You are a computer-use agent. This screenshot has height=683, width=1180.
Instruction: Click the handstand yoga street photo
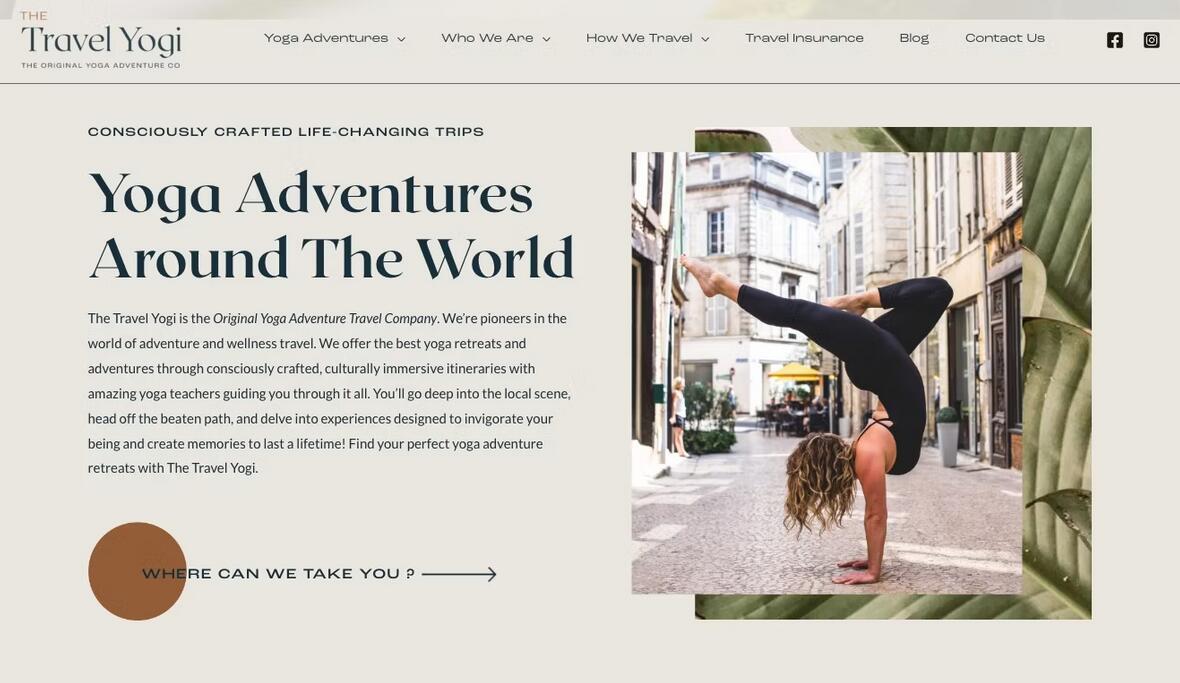pos(826,373)
